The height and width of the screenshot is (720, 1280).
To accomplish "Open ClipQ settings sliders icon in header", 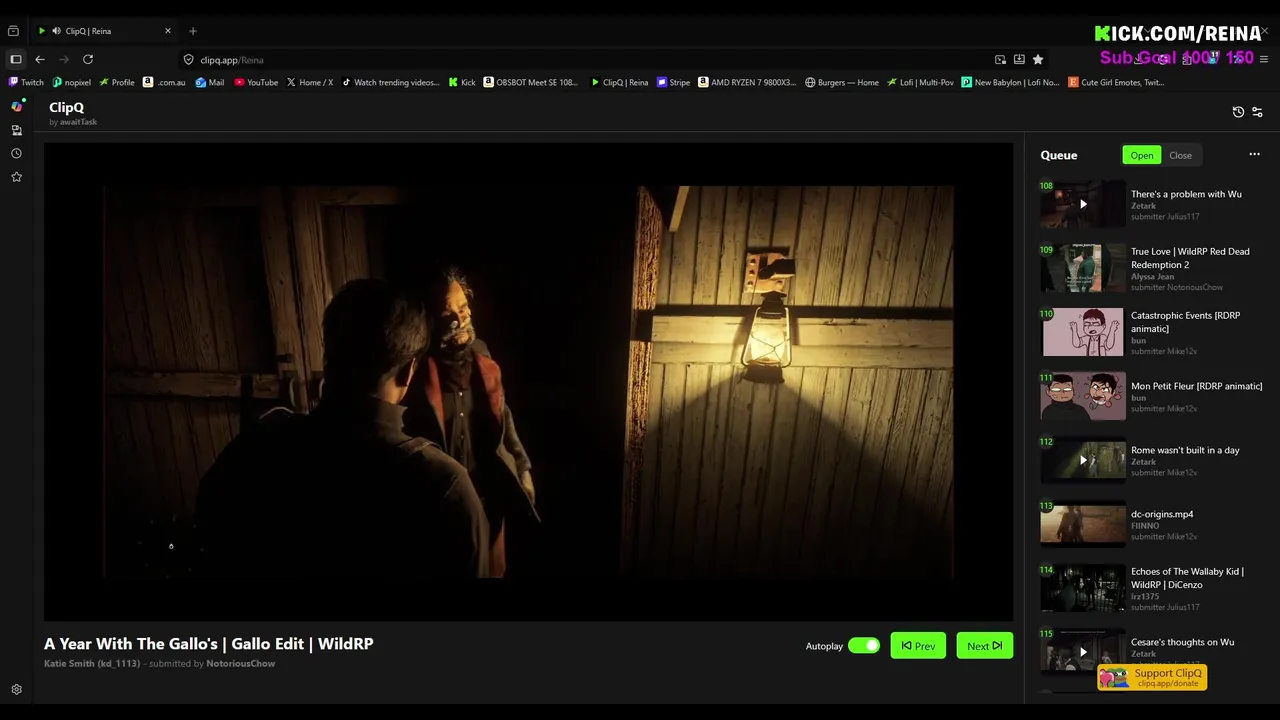I will (1257, 112).
